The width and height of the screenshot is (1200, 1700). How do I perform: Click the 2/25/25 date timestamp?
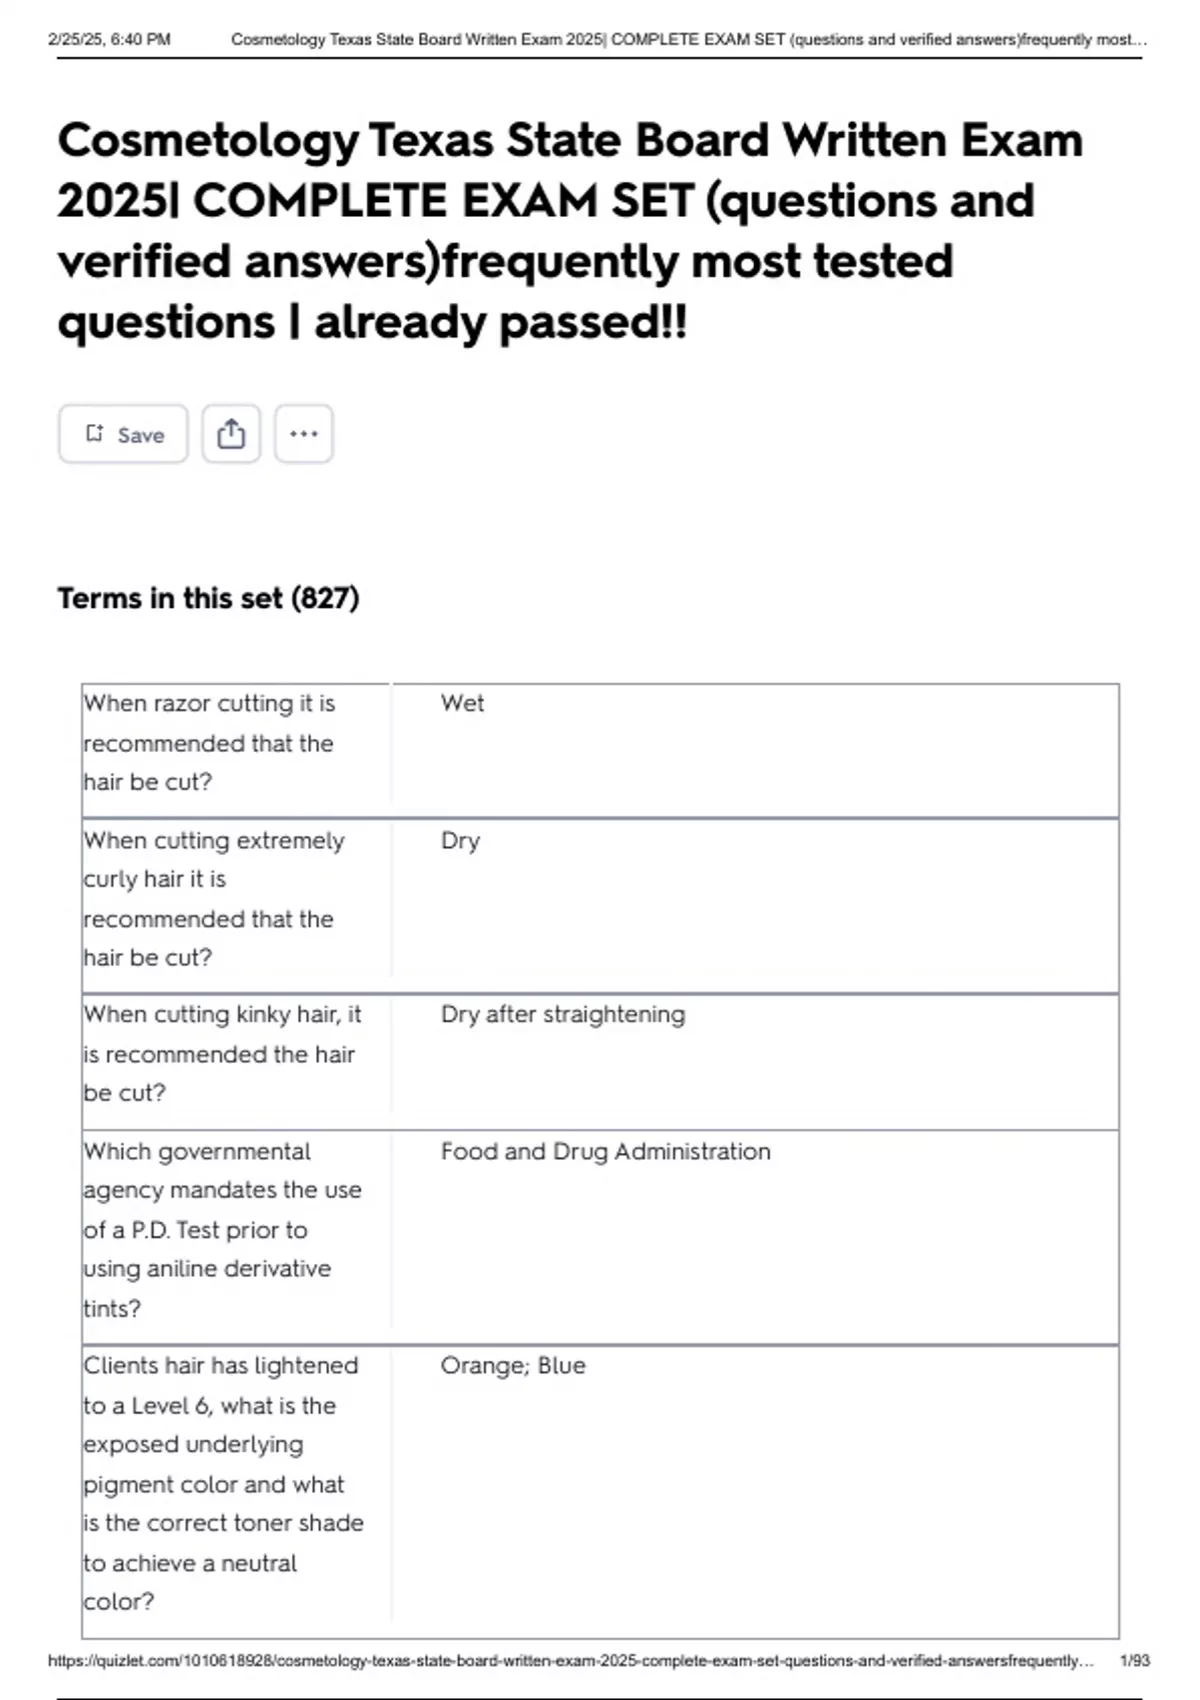[109, 40]
